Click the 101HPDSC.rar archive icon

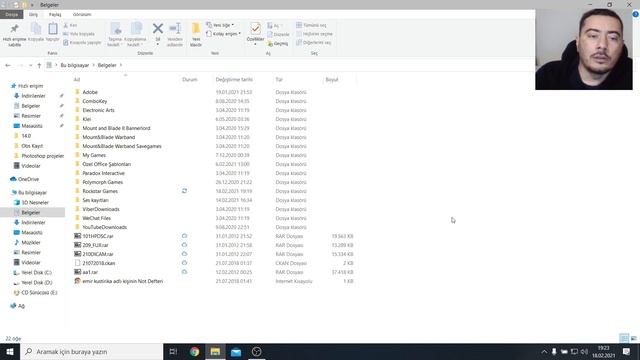click(x=78, y=236)
